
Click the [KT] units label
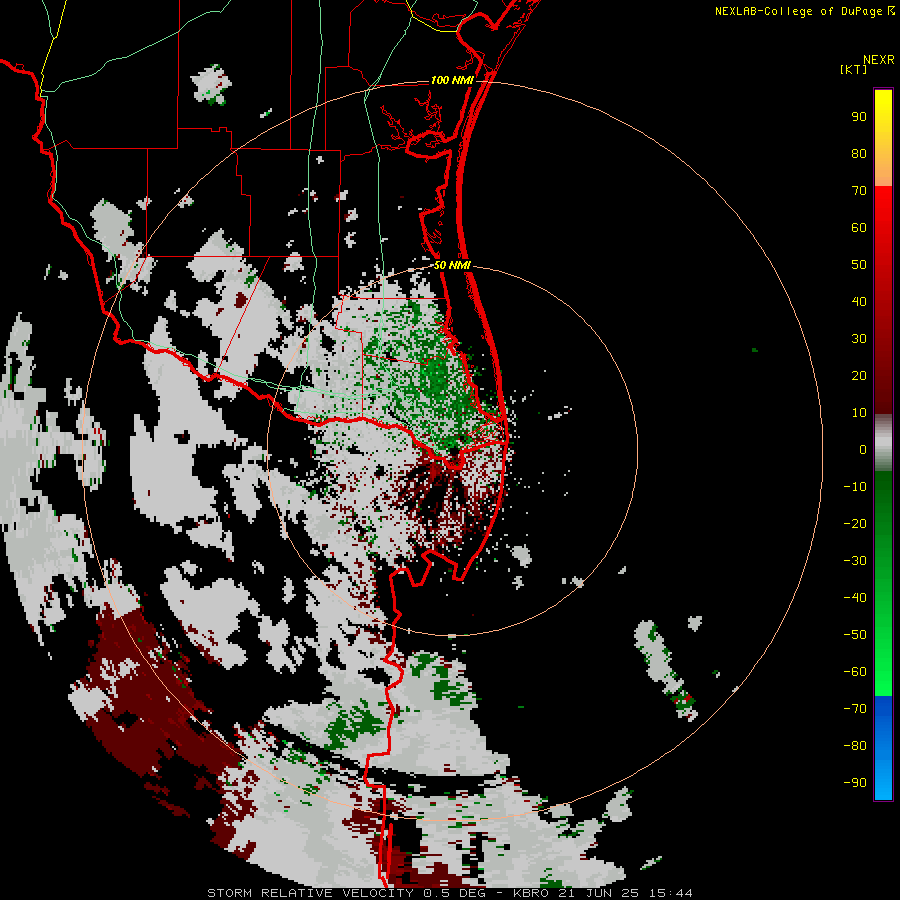pos(853,69)
